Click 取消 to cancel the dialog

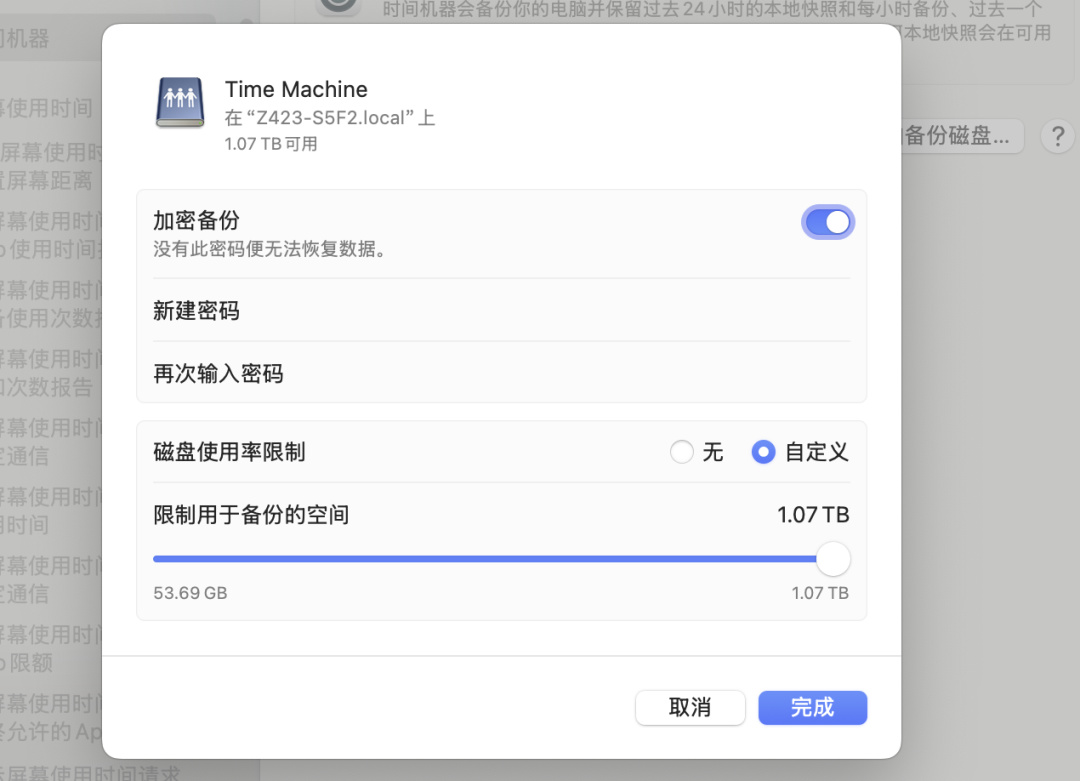tap(689, 707)
